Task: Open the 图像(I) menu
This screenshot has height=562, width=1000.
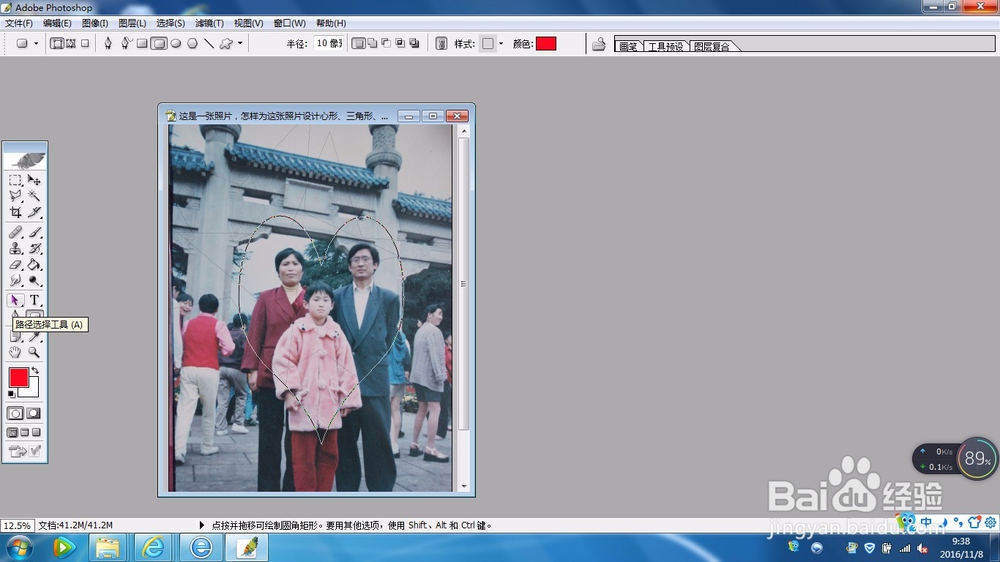Action: point(94,23)
